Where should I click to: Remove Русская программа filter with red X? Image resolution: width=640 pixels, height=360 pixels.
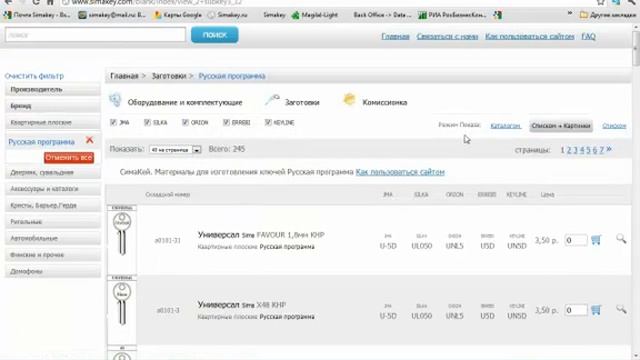coord(89,140)
